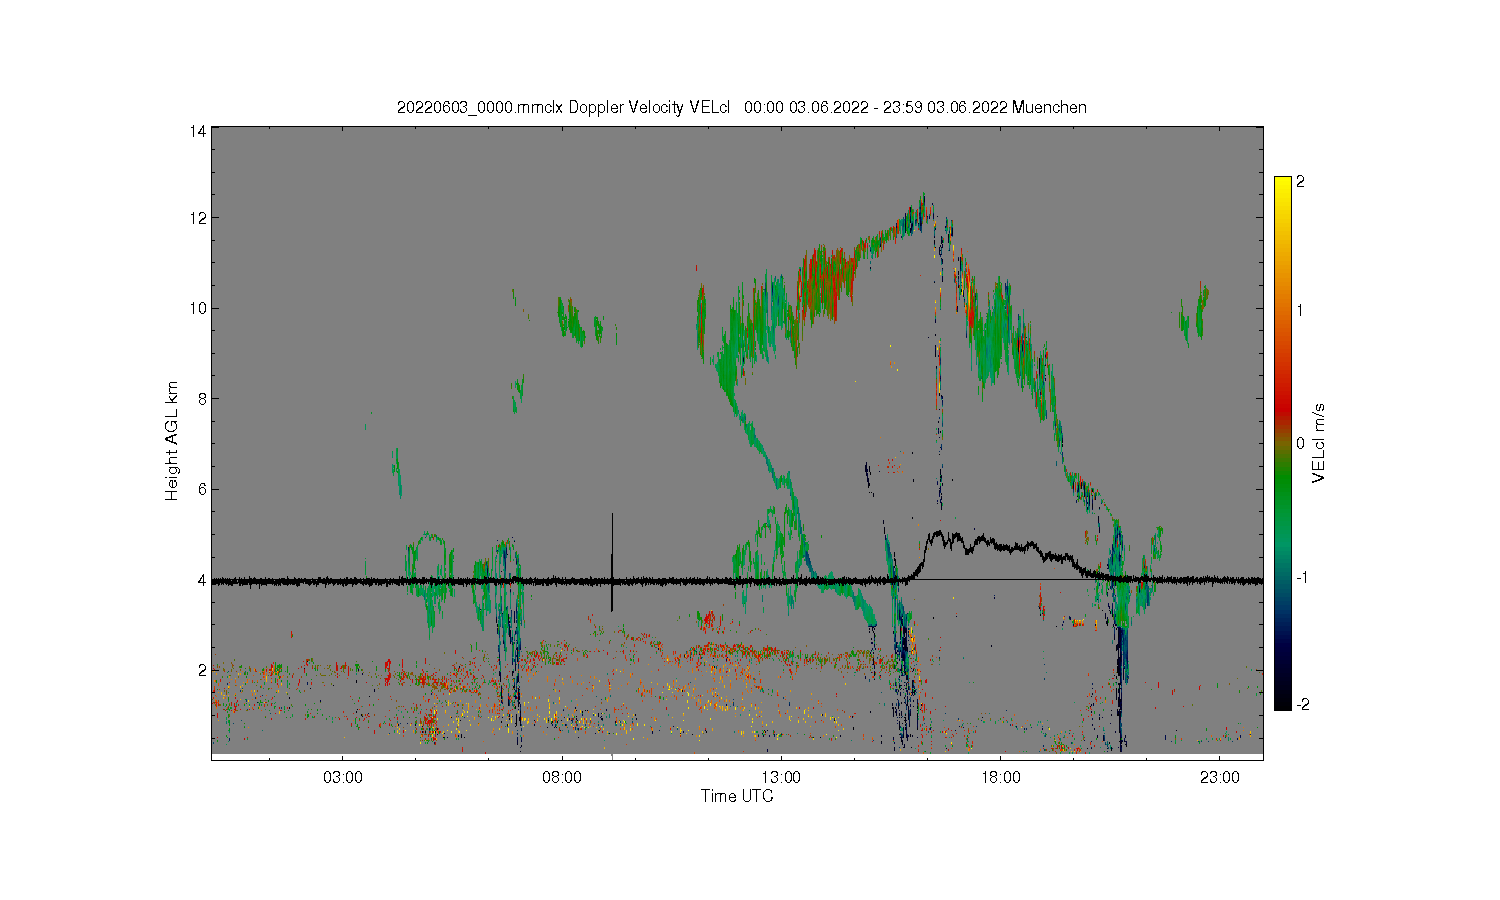Click the height axis label 8
Image resolution: width=1500 pixels, height=900 pixels.
click(203, 399)
